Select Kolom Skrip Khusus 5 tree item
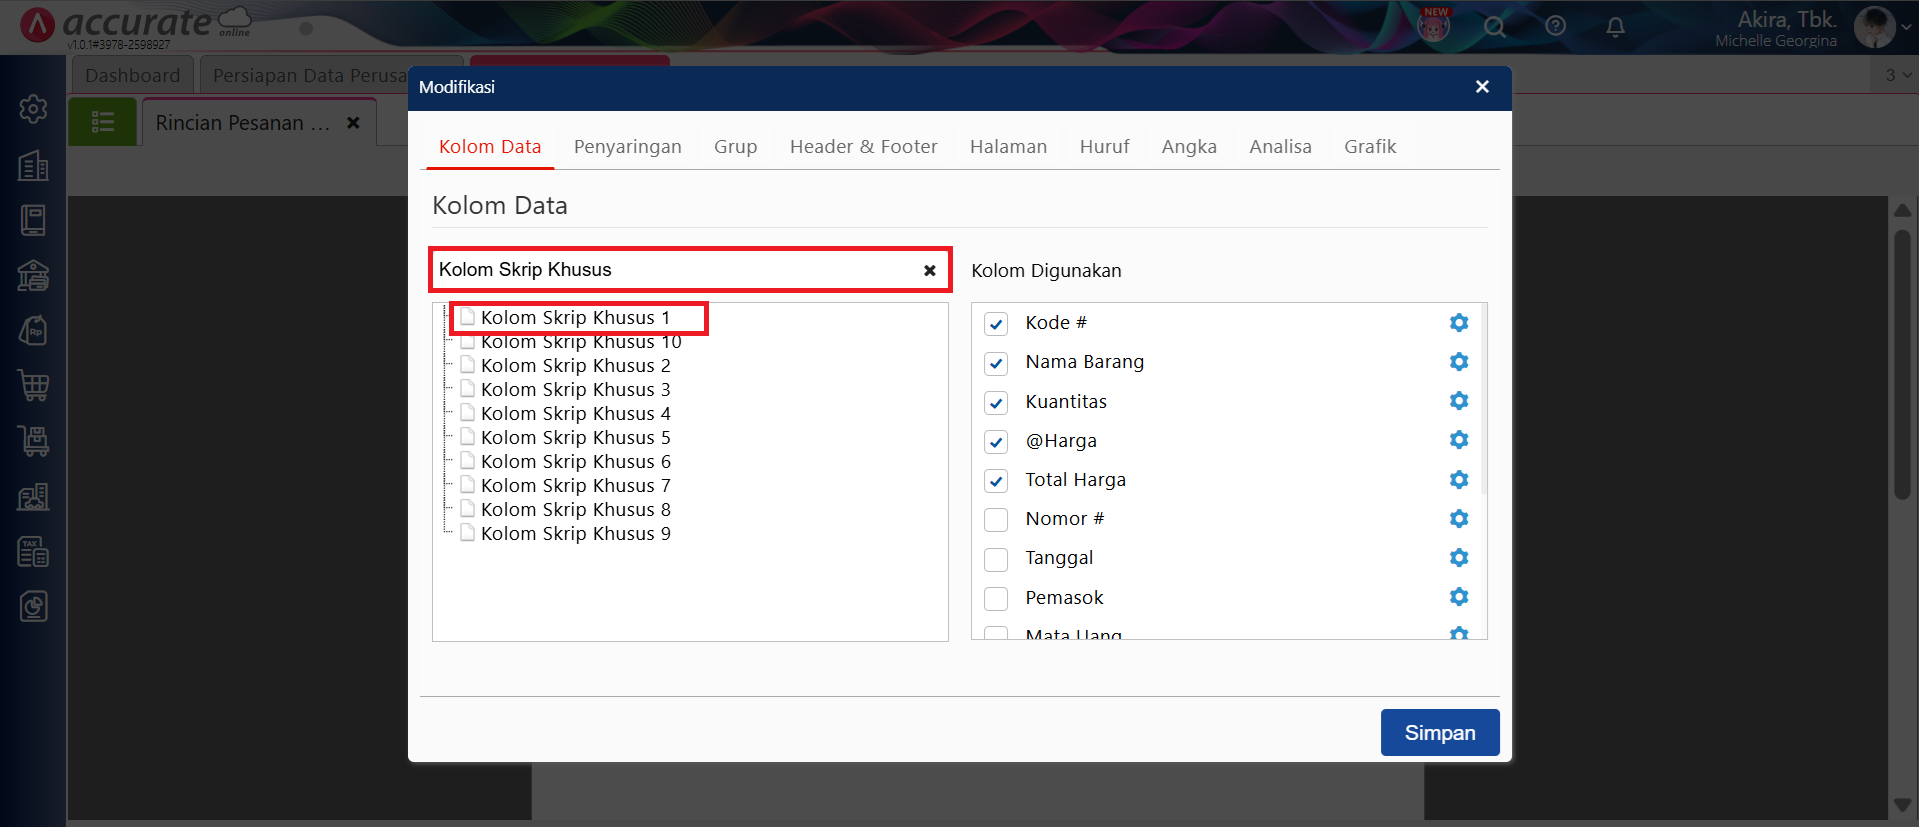This screenshot has width=1919, height=827. tap(575, 438)
